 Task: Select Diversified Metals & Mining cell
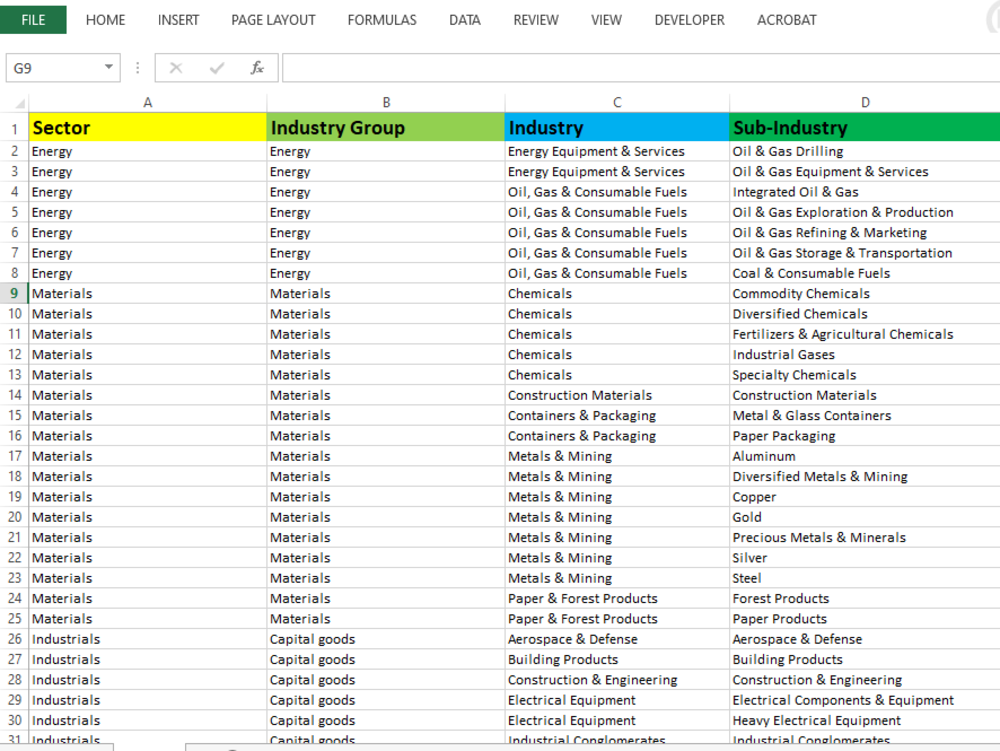coord(865,476)
